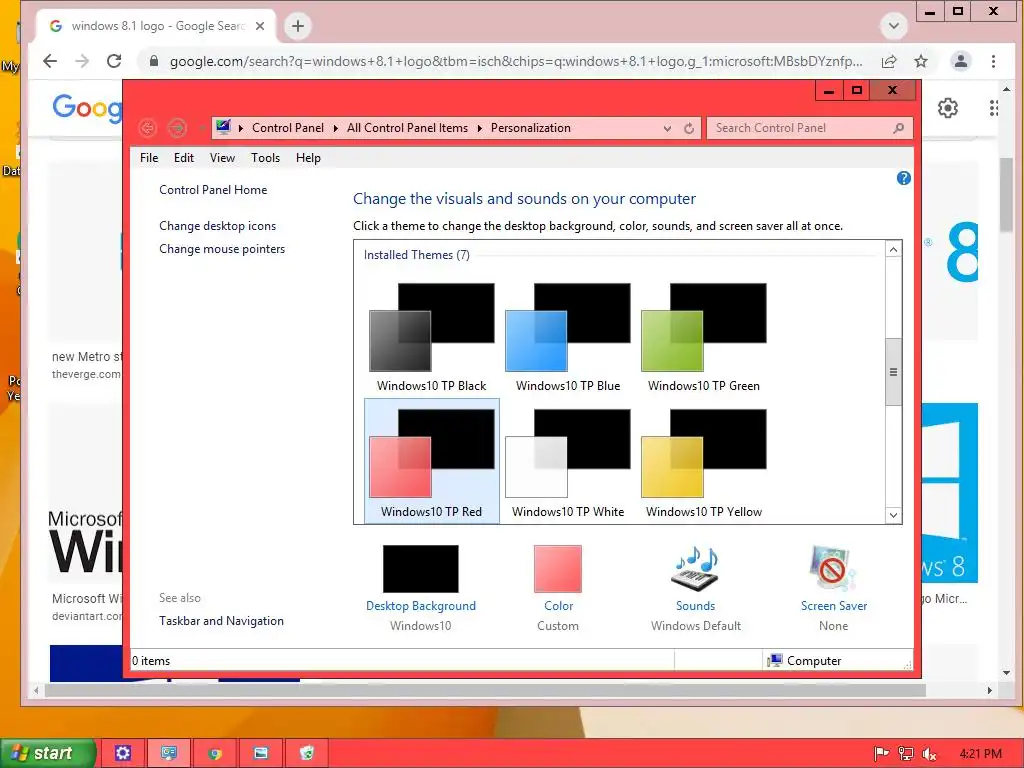Image resolution: width=1024 pixels, height=768 pixels.
Task: Open Taskbar and Navigation link
Action: pos(221,621)
